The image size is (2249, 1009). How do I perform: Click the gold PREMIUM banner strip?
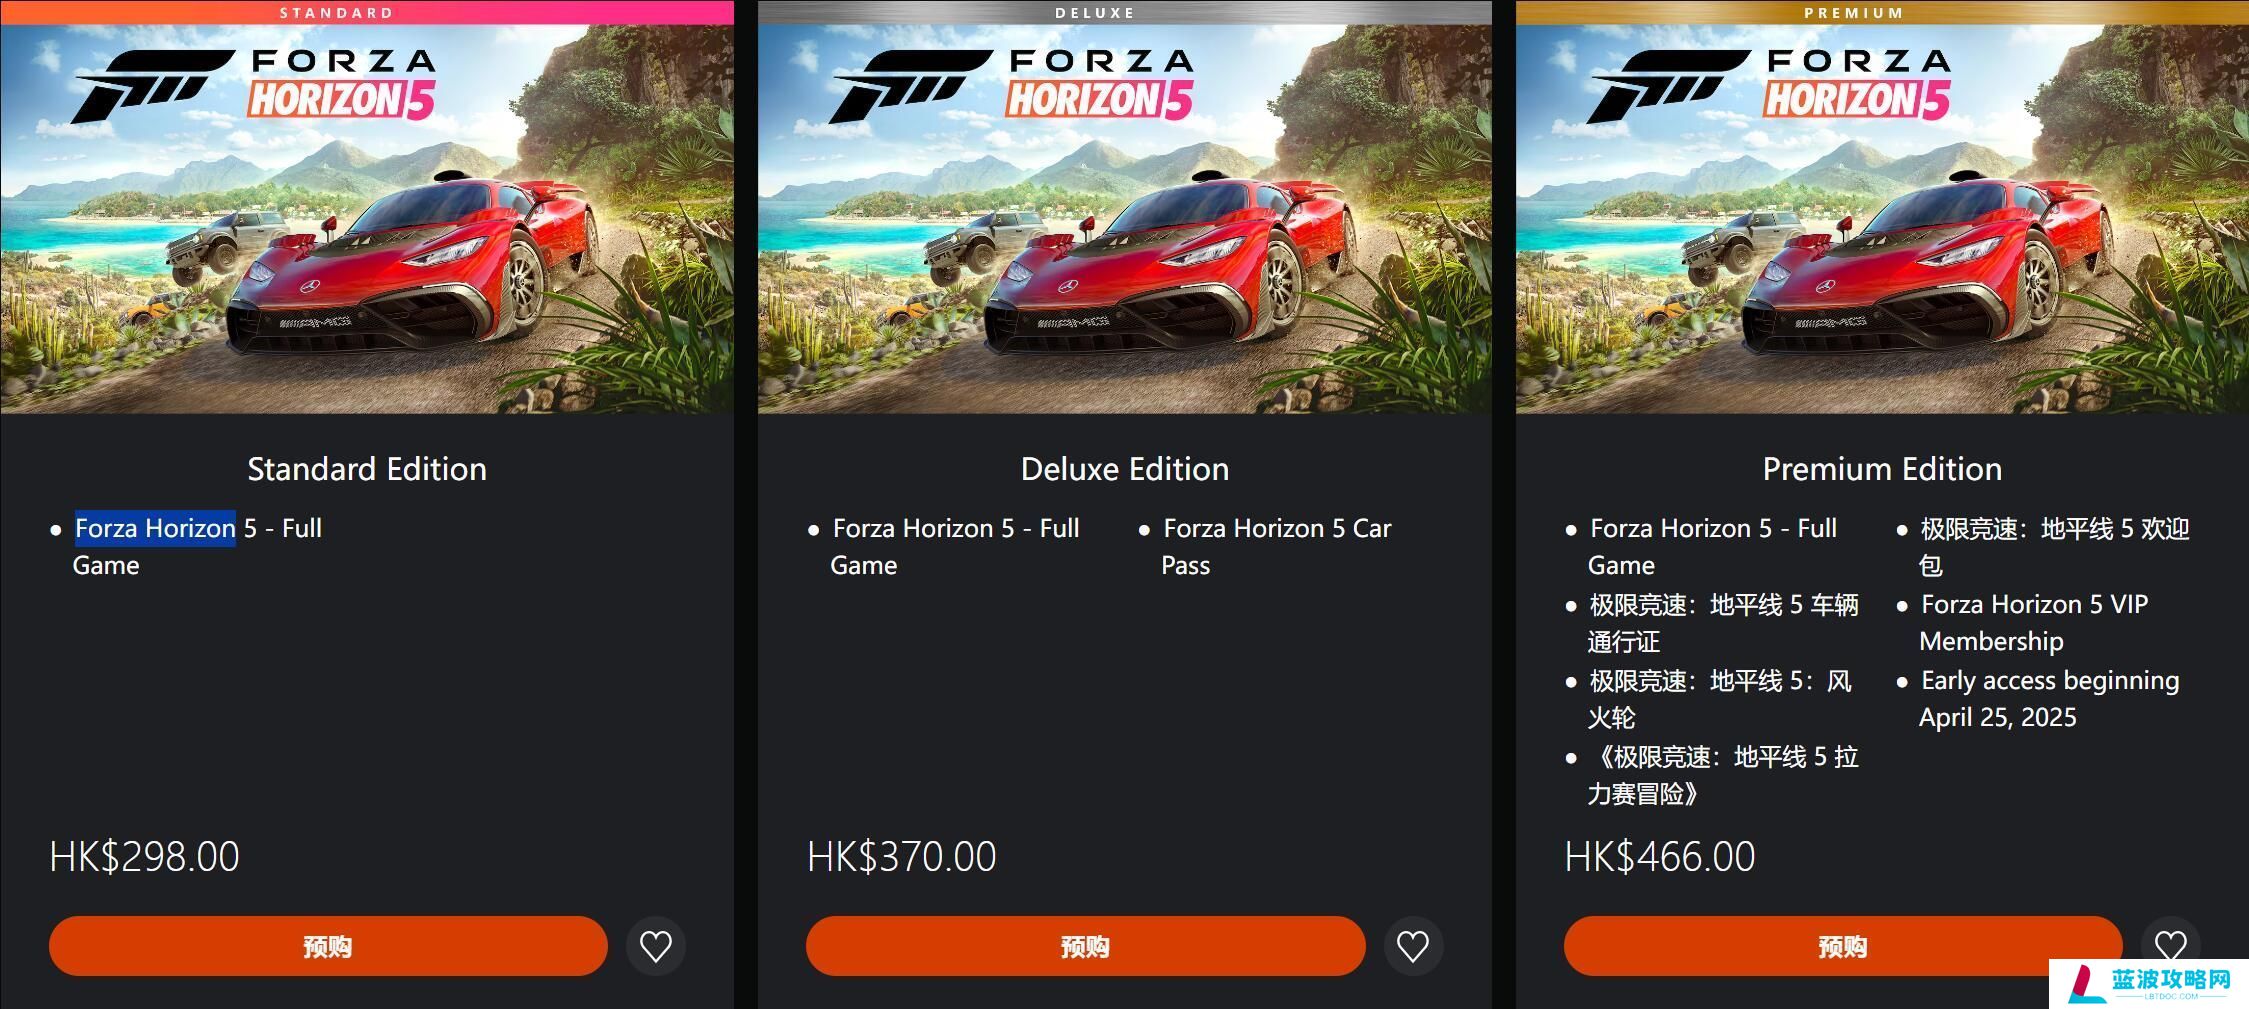coord(1882,12)
